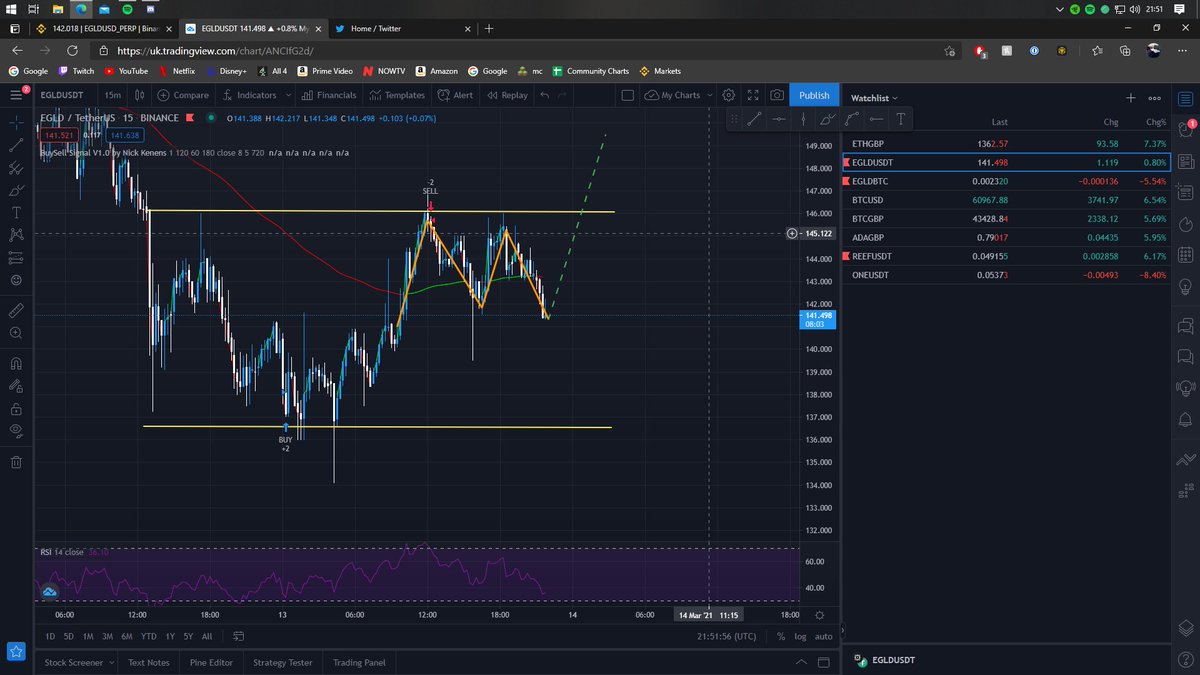Select the crosshair cursor tool
The image size is (1200, 675).
[x=16, y=122]
